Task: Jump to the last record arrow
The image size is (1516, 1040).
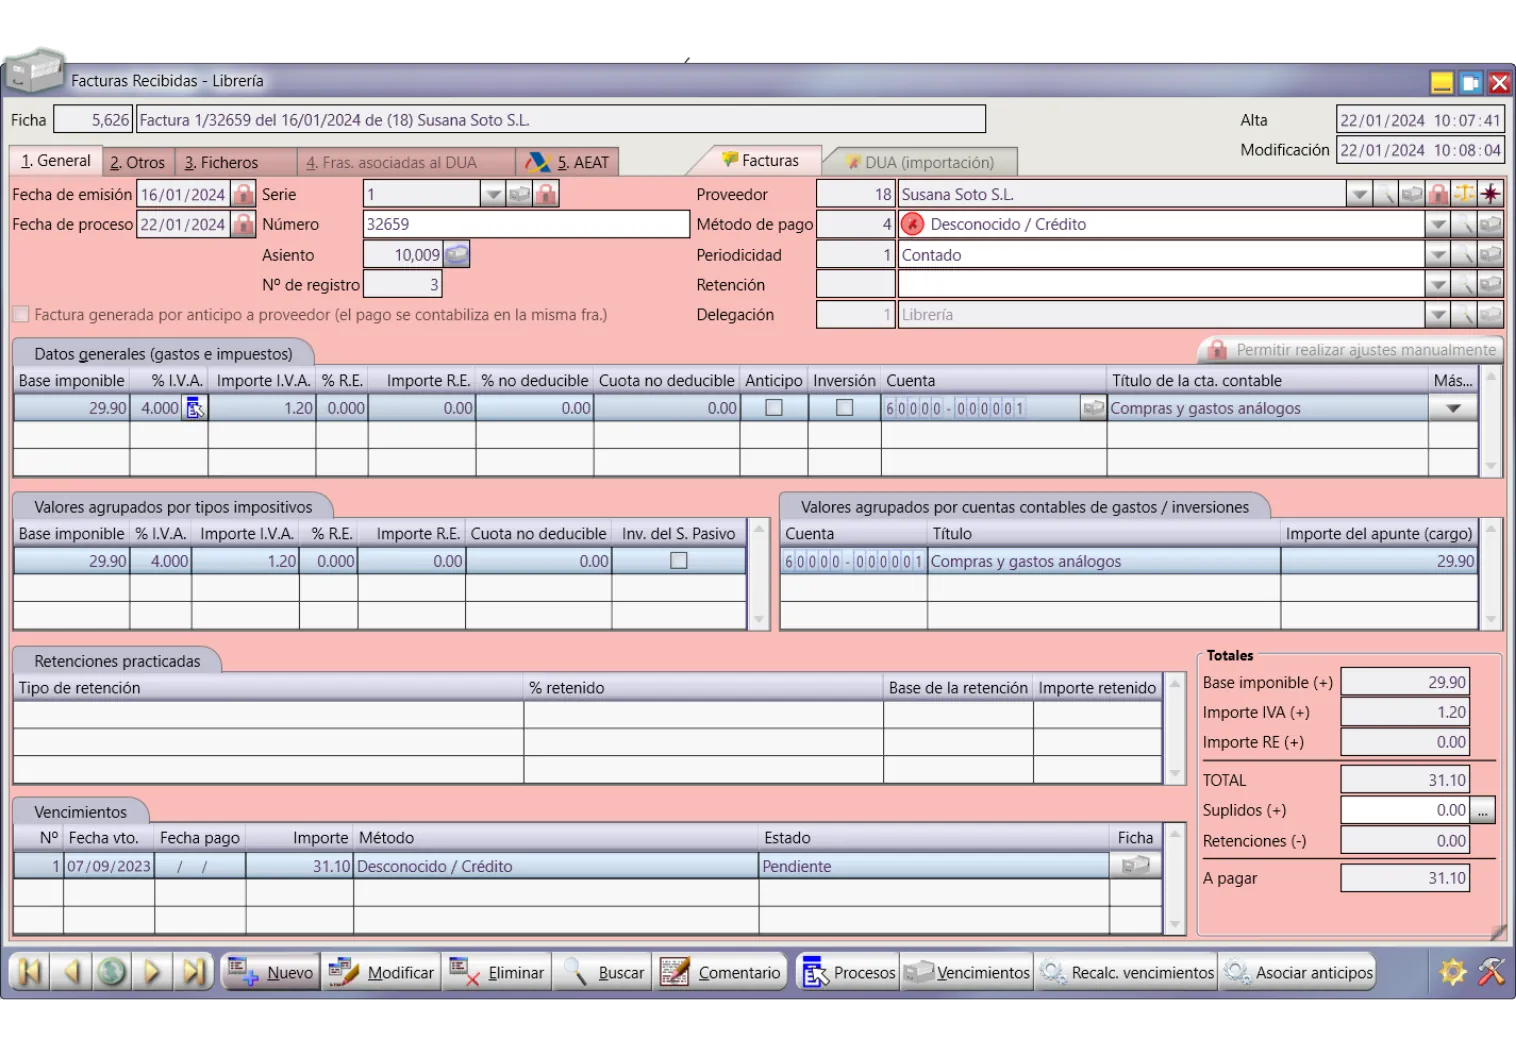Action: coord(194,972)
